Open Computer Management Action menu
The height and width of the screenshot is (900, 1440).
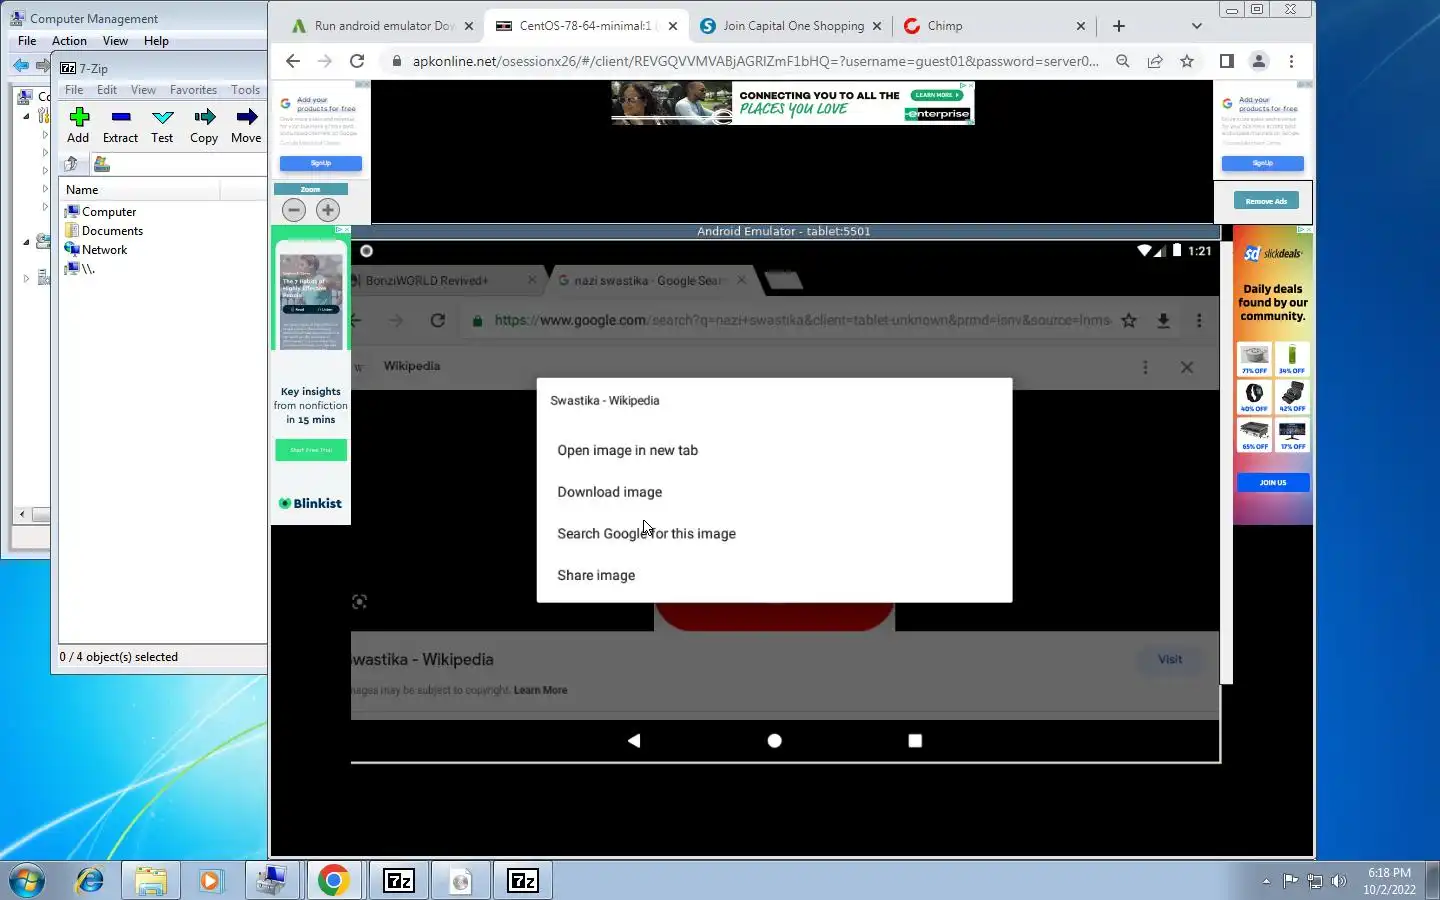[x=69, y=41]
